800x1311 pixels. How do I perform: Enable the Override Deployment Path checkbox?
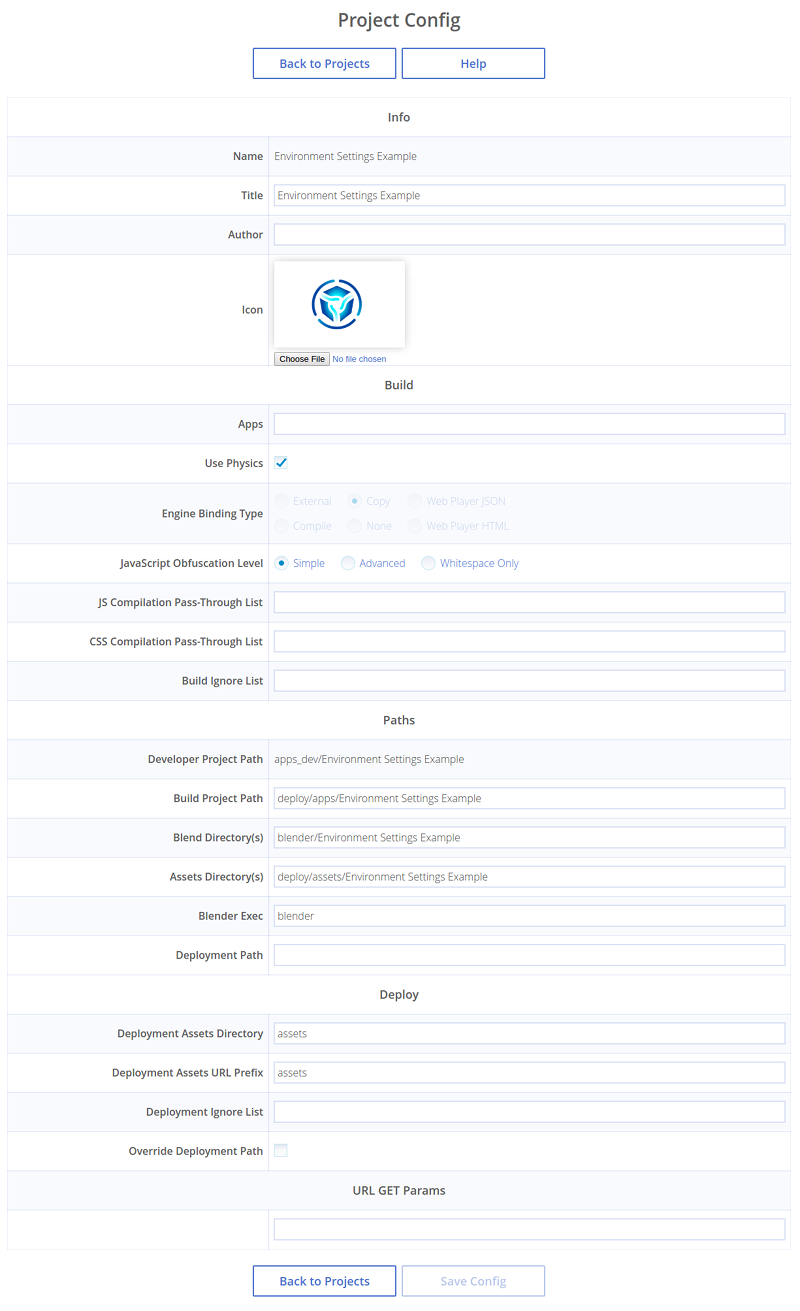click(x=281, y=1151)
